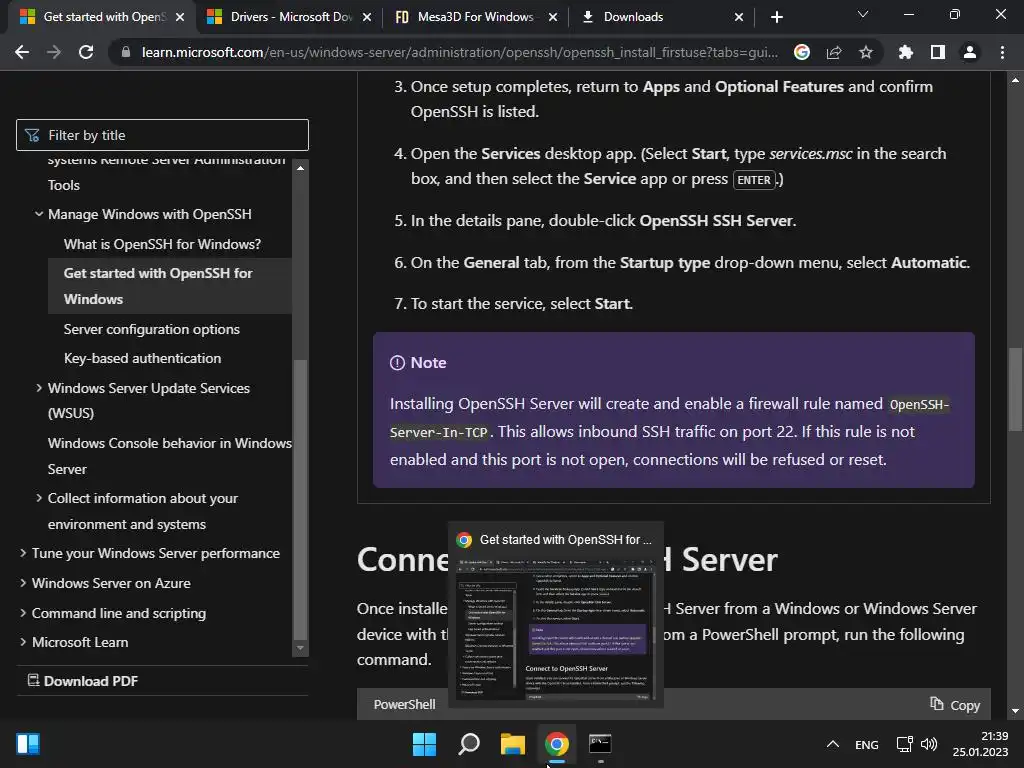
Task: Click the page scrollbar down arrow
Action: [x=1015, y=711]
